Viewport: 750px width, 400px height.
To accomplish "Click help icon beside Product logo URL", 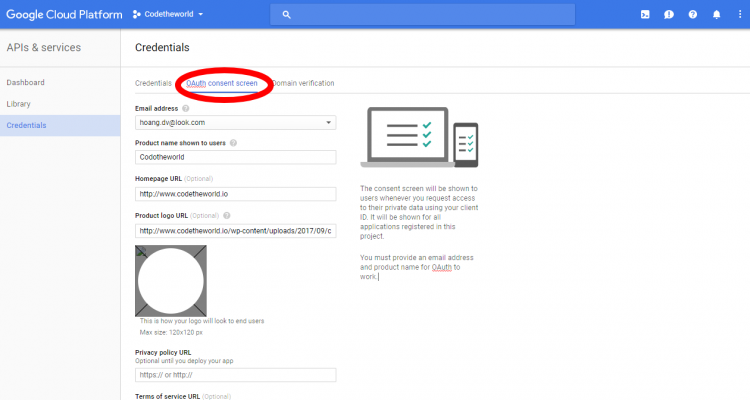I will pos(227,216).
